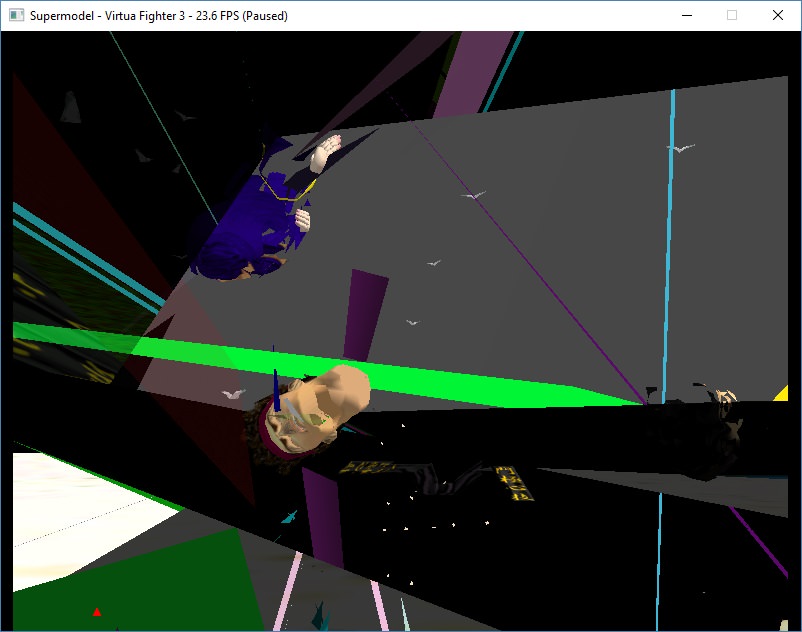
Task: Click the Supermodel app icon in the title bar
Action: click(x=16, y=15)
